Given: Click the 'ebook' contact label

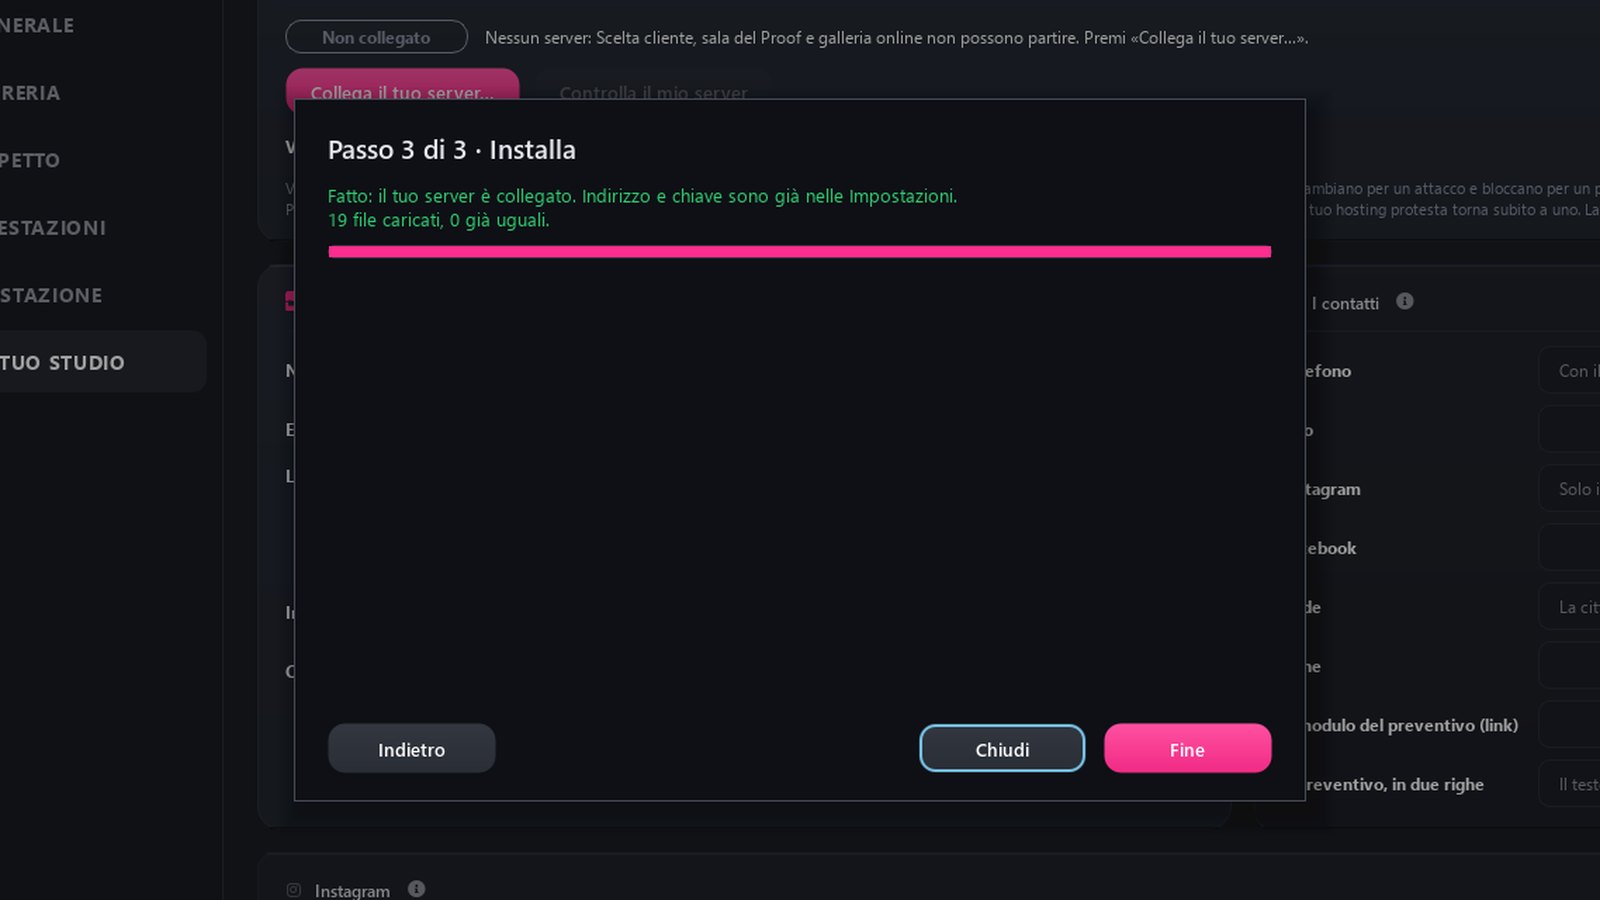Looking at the screenshot, I should tap(1330, 548).
